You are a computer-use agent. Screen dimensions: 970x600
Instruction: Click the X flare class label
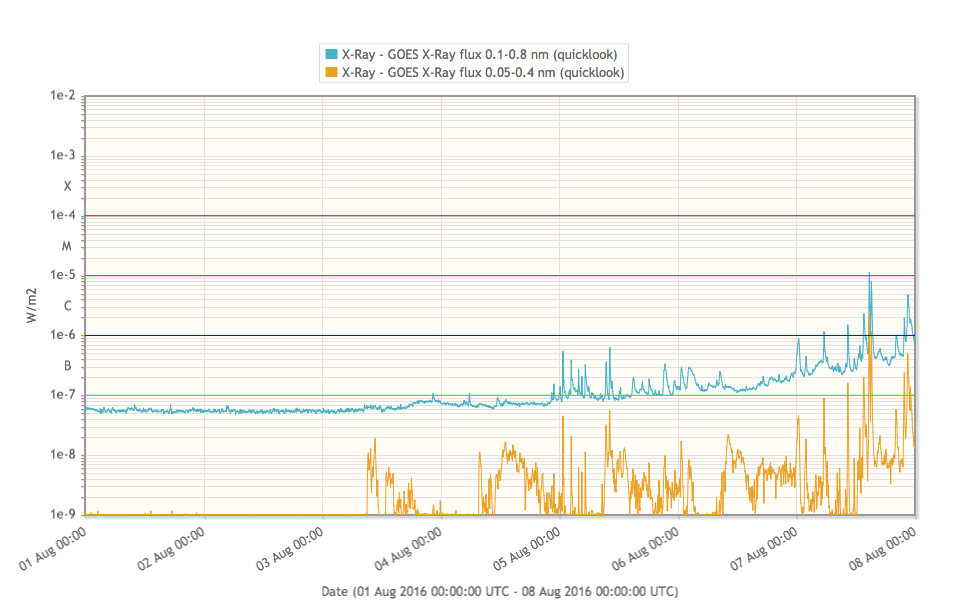(x=67, y=186)
